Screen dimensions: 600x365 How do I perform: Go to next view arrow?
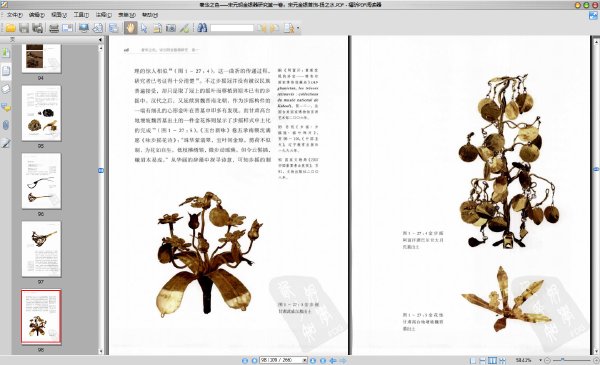click(x=343, y=360)
